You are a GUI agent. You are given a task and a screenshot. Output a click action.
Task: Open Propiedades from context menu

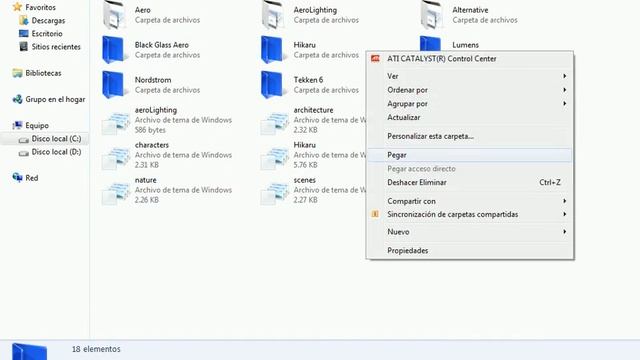(x=470, y=251)
